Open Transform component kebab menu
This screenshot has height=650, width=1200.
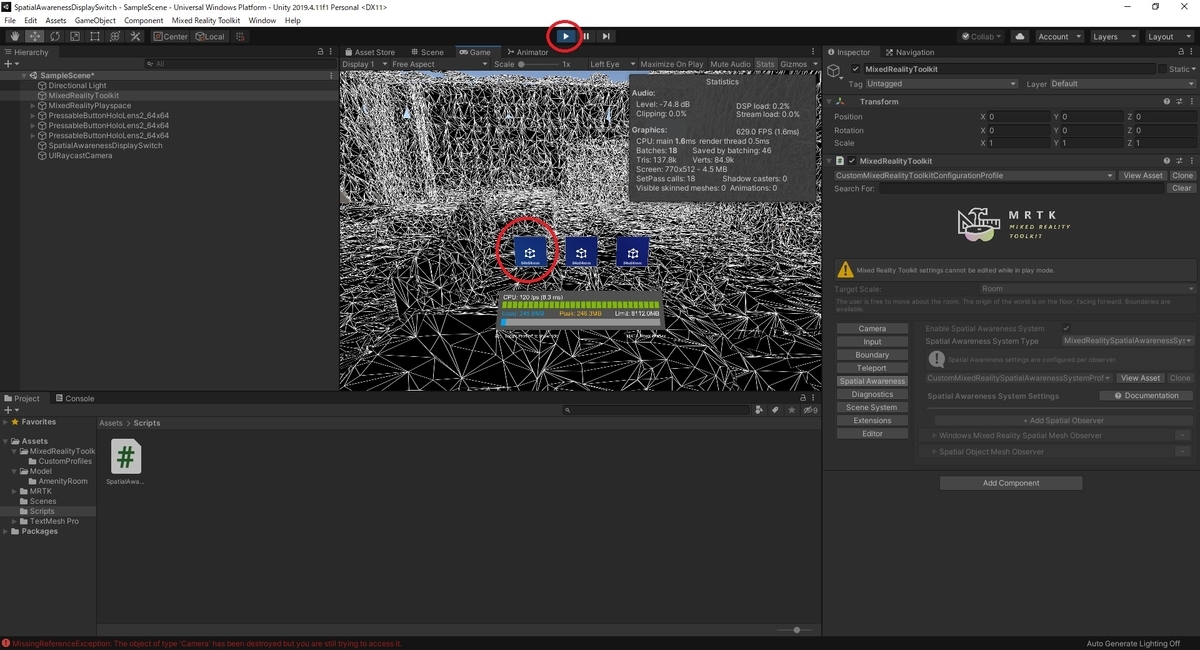[1191, 102]
